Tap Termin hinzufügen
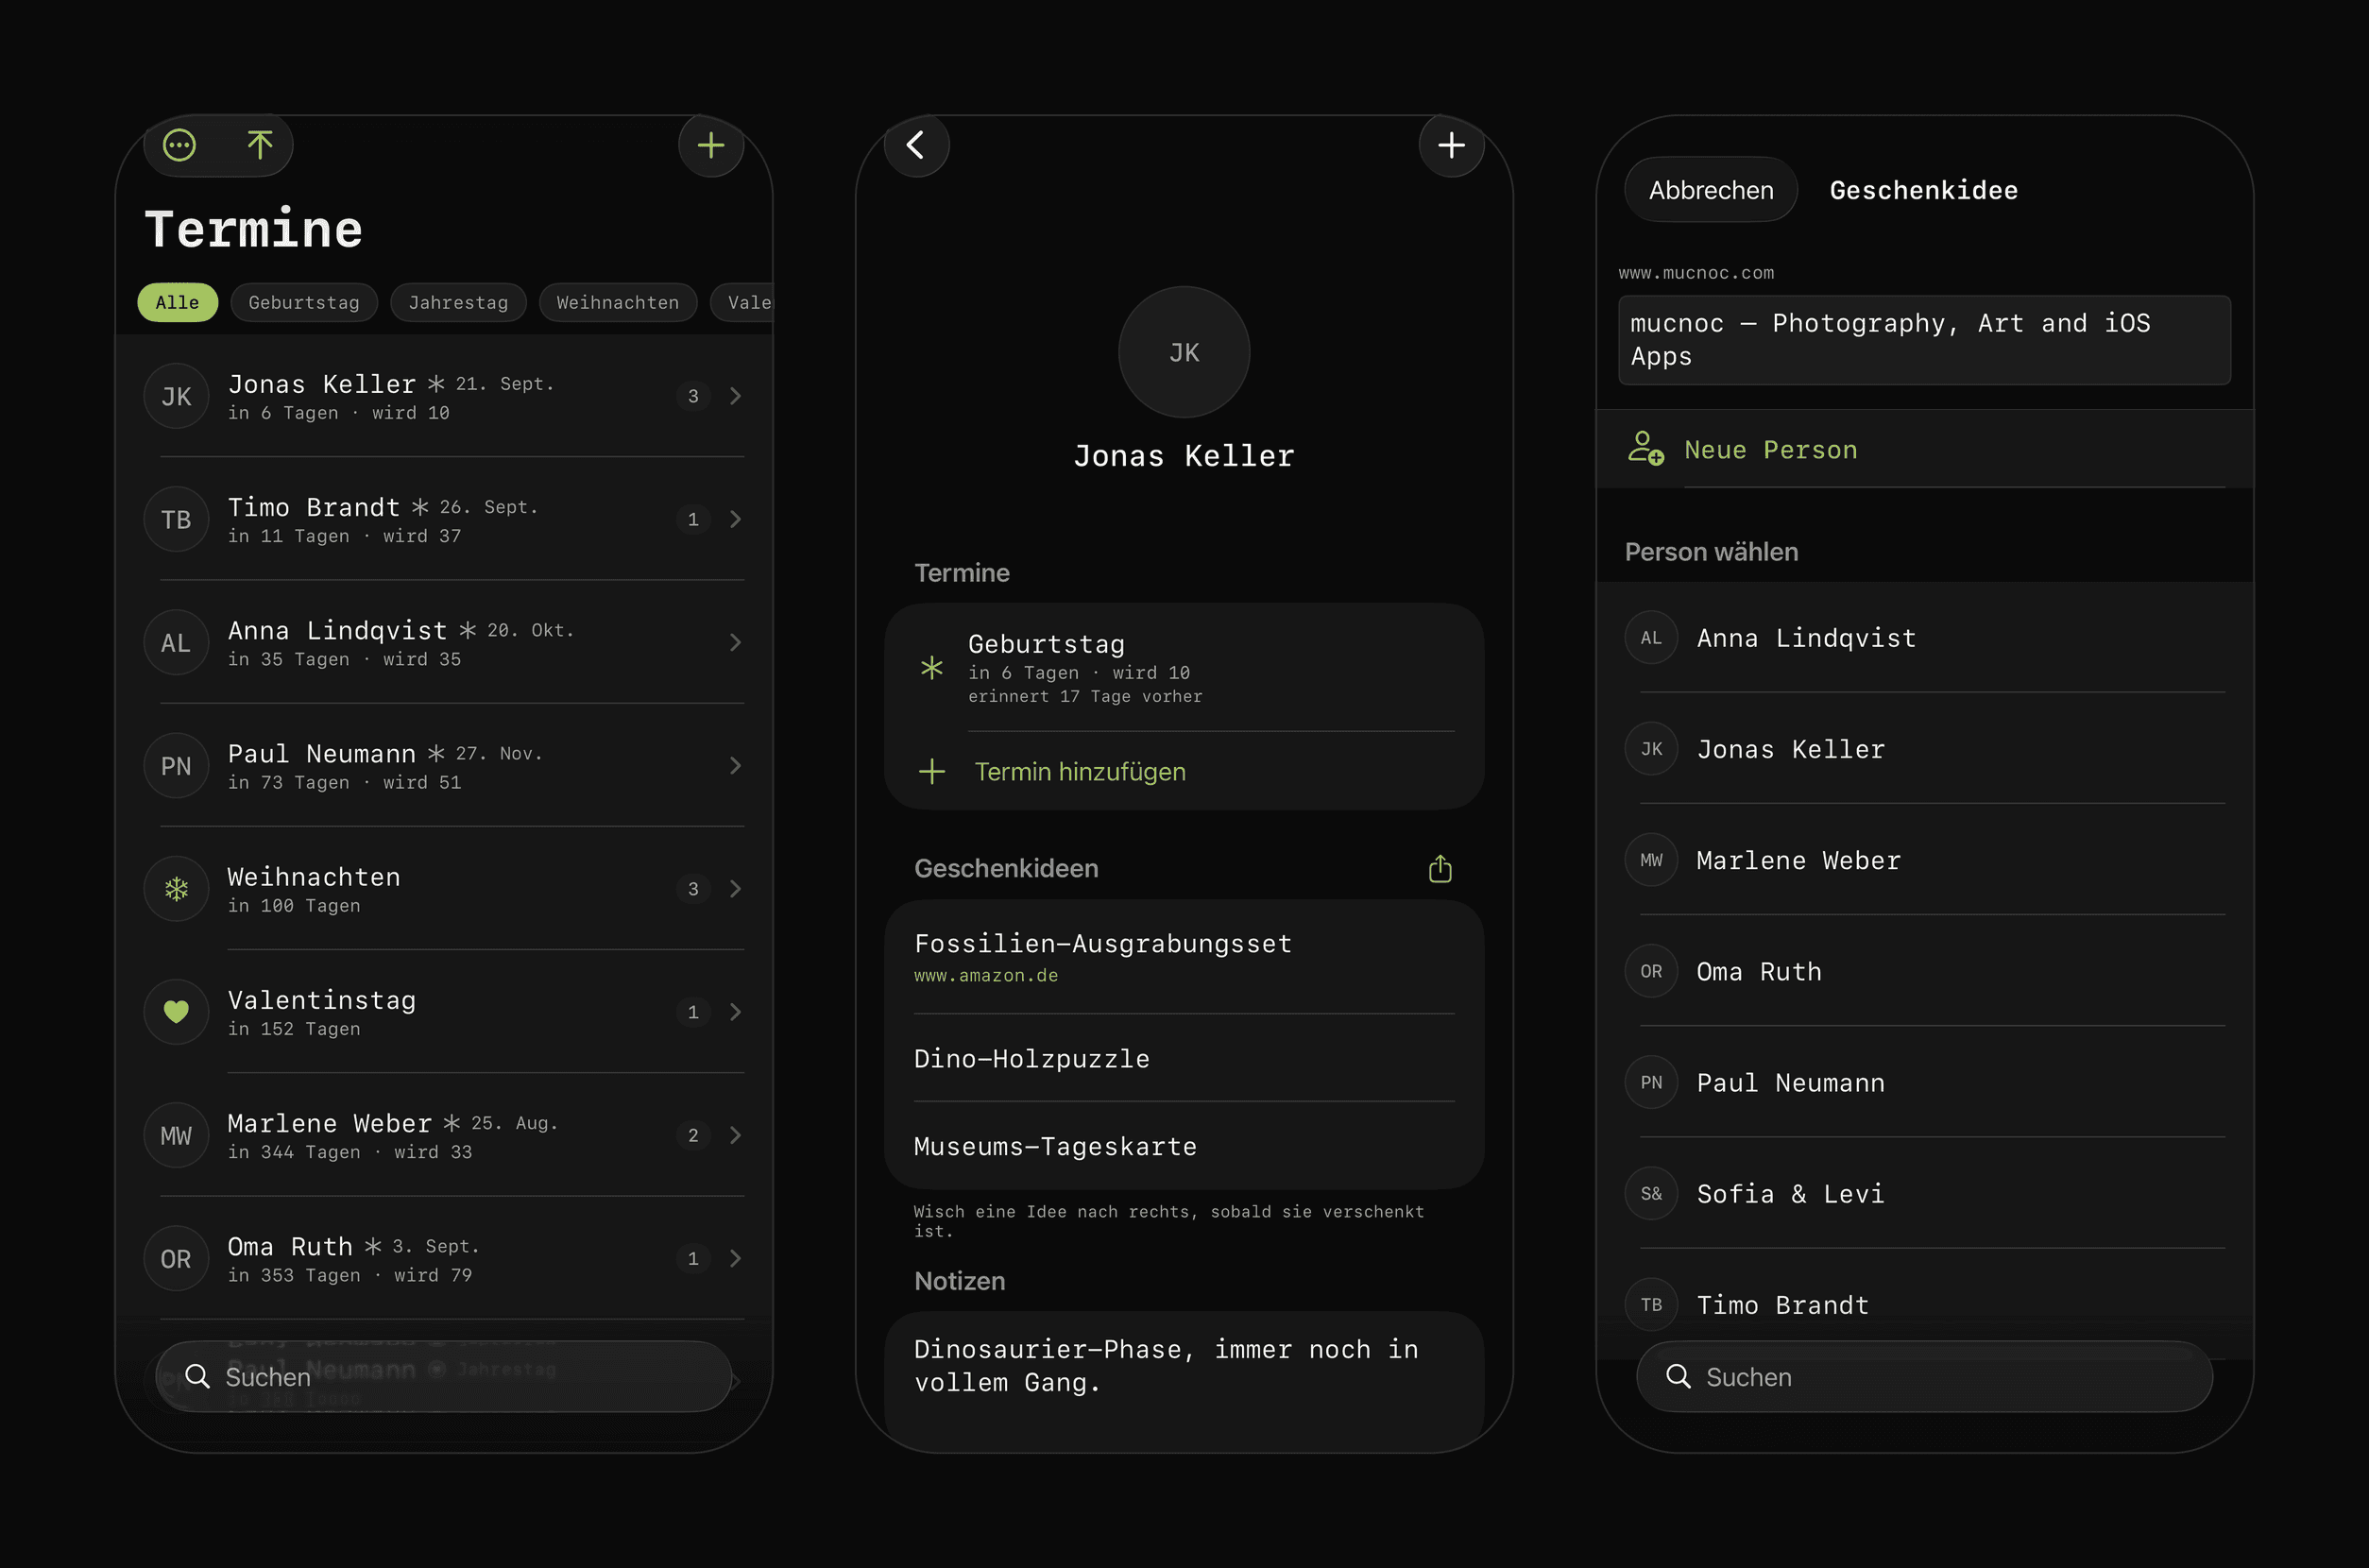This screenshot has width=2369, height=1568. pyautogui.click(x=1080, y=771)
